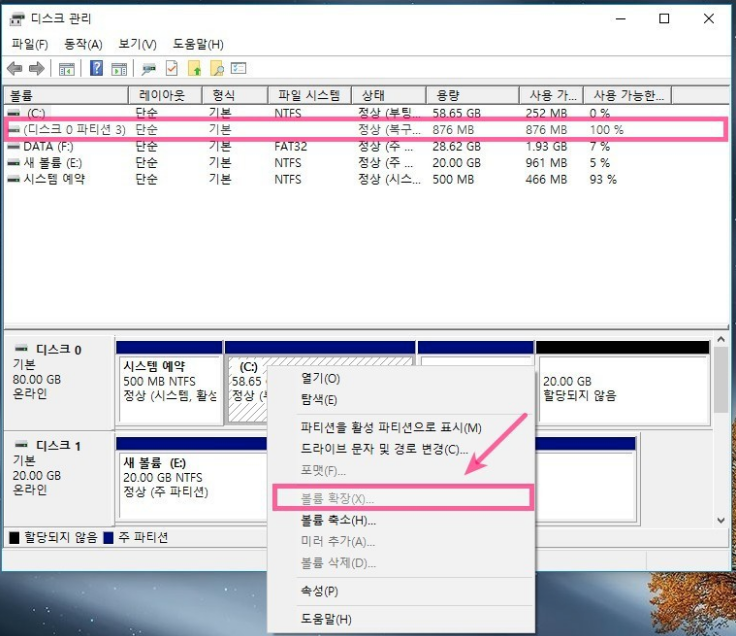Click the connect drive toolbar icon

point(149,69)
